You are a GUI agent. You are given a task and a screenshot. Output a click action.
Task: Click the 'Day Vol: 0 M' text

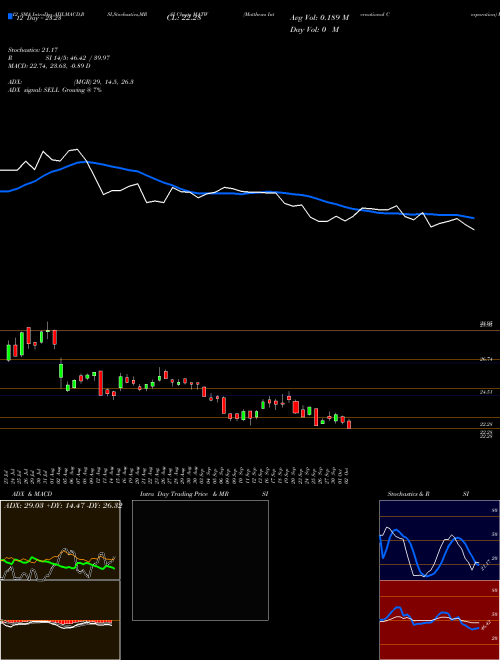[x=314, y=30]
